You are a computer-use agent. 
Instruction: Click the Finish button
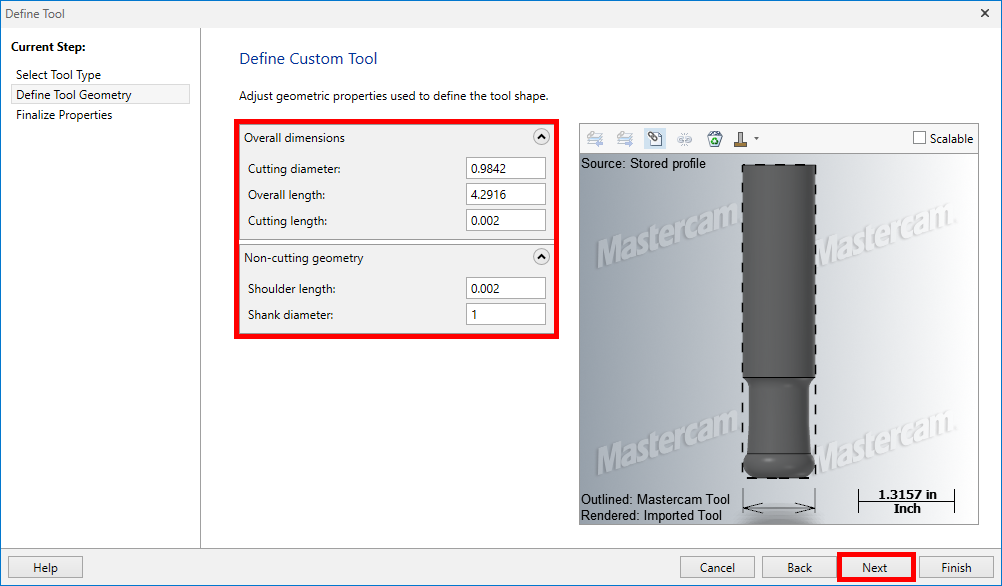[x=956, y=567]
